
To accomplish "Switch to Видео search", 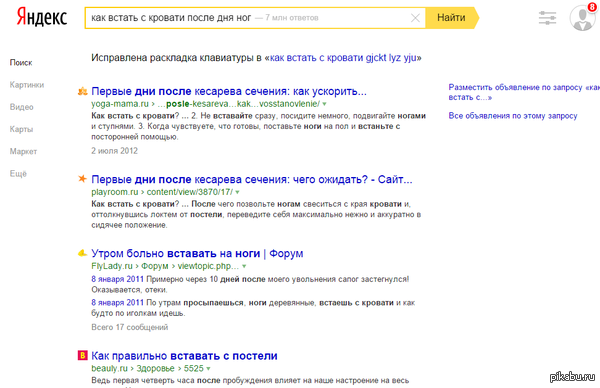I will point(21,107).
